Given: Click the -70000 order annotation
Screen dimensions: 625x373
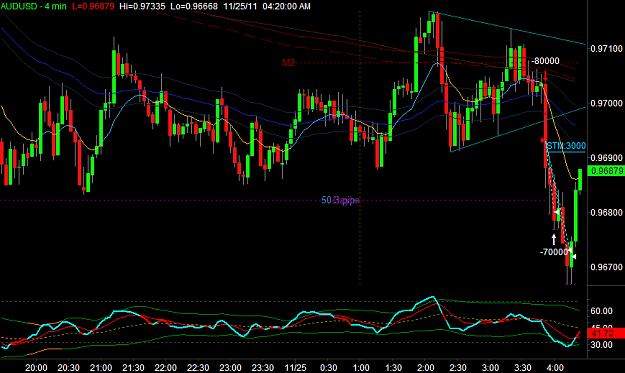Looking at the screenshot, I should coord(554,252).
